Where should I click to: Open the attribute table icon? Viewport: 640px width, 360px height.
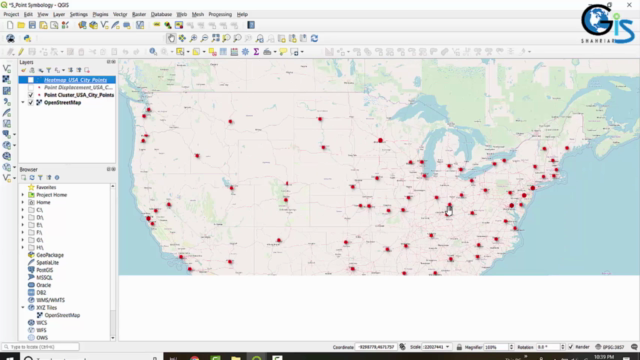[223, 52]
